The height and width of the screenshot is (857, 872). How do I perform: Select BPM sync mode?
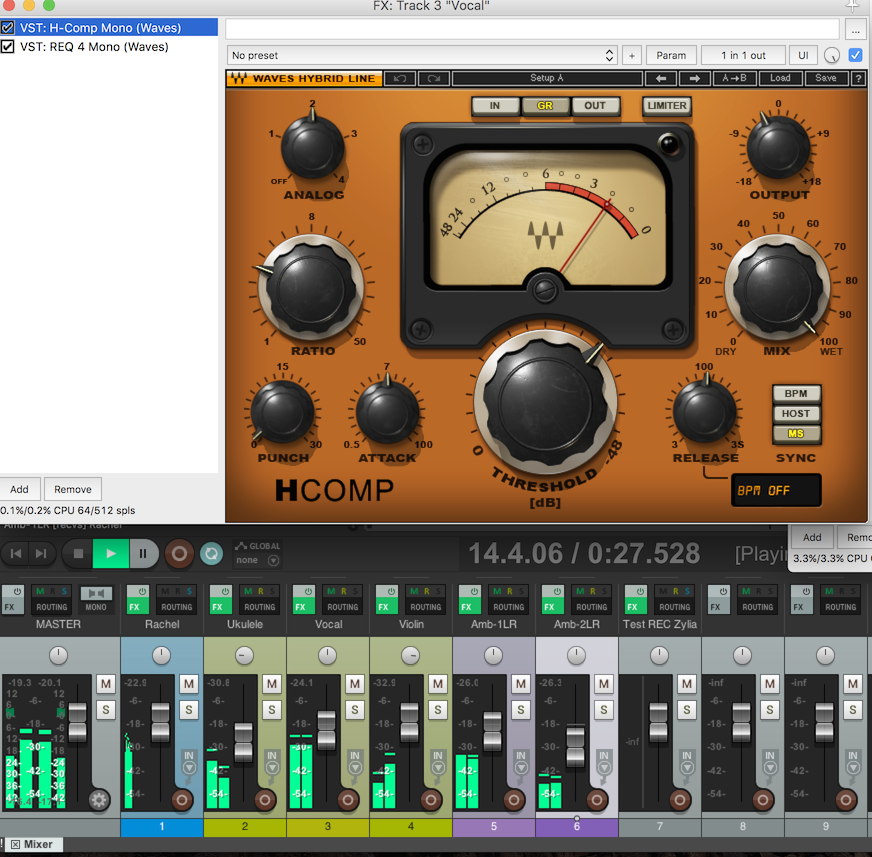[796, 393]
